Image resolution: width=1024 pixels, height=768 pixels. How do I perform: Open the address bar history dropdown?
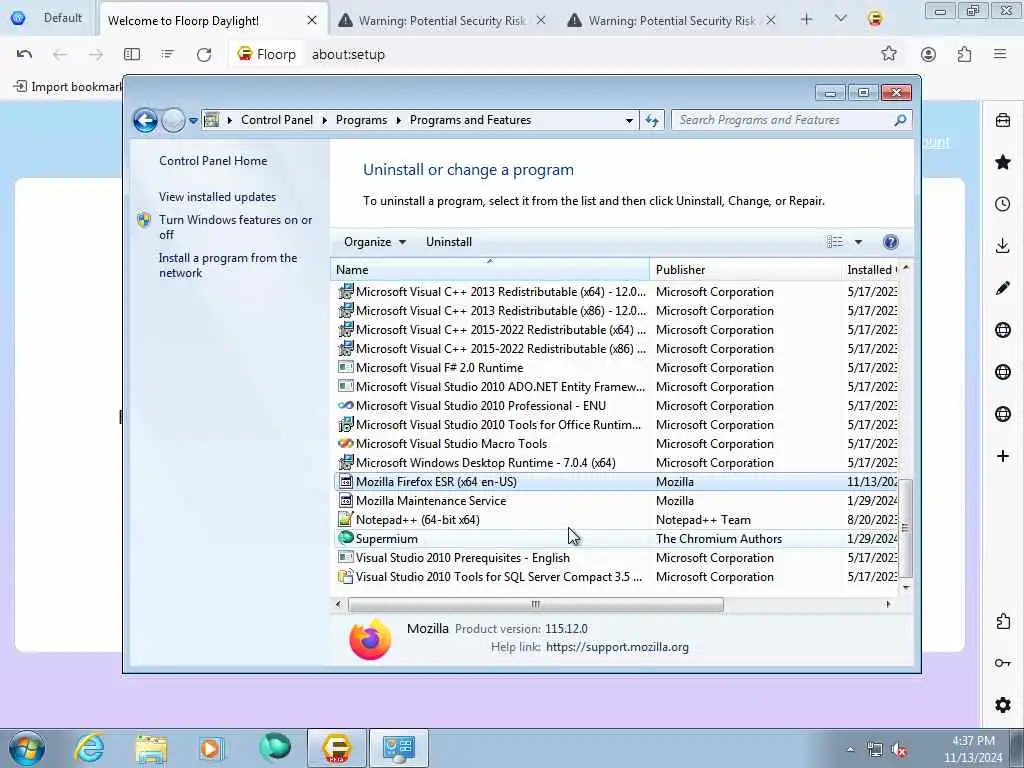click(629, 120)
